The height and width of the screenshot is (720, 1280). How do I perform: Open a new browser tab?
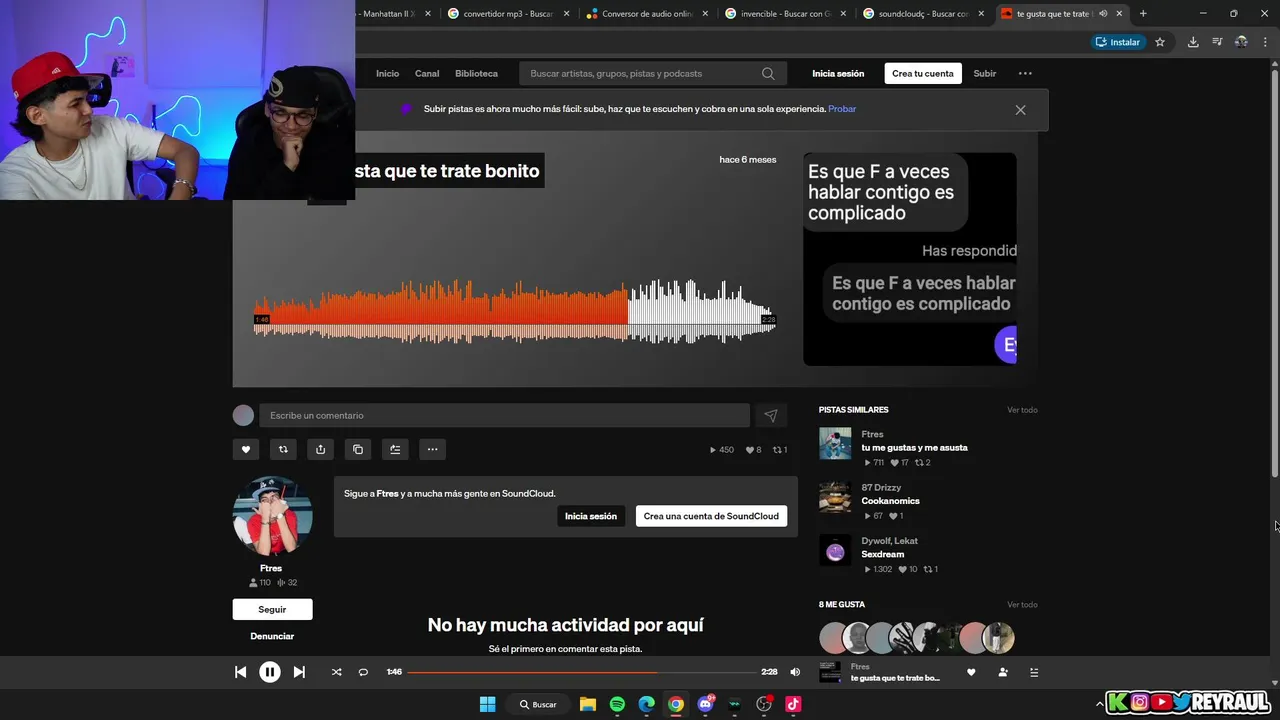[x=1143, y=14]
